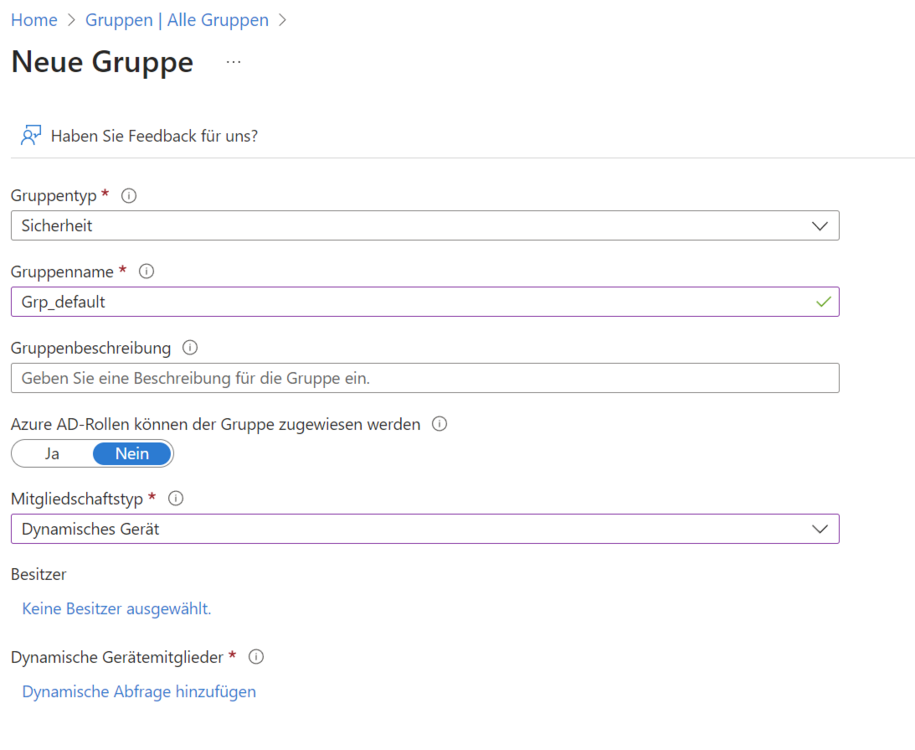Click the info icon next to Gruppenbeschreibung
915x750 pixels.
(x=190, y=348)
